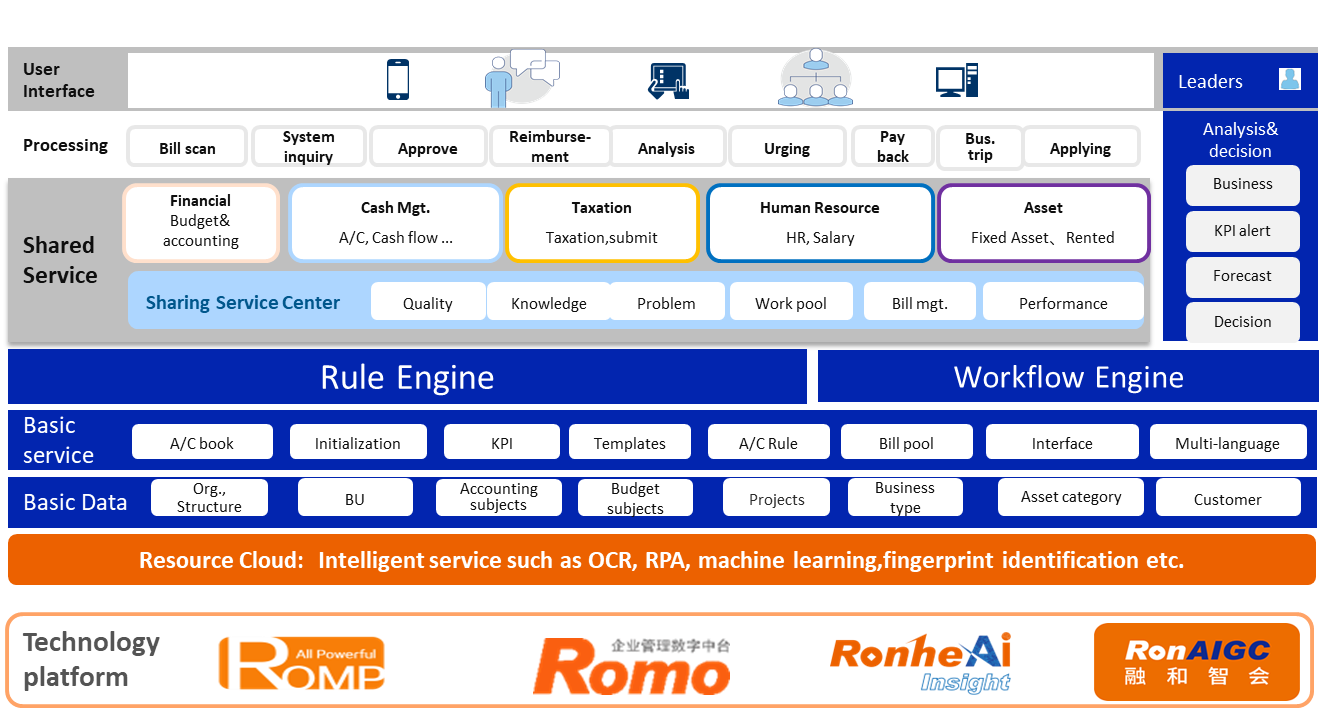The width and height of the screenshot is (1319, 711).
Task: Open the ROMP All Powerful logo
Action: tap(302, 664)
